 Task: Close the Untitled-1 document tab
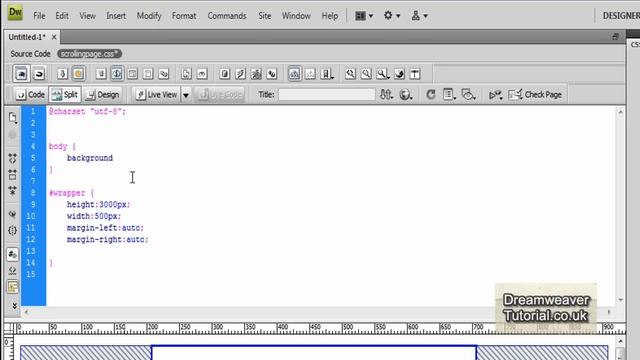click(x=54, y=37)
